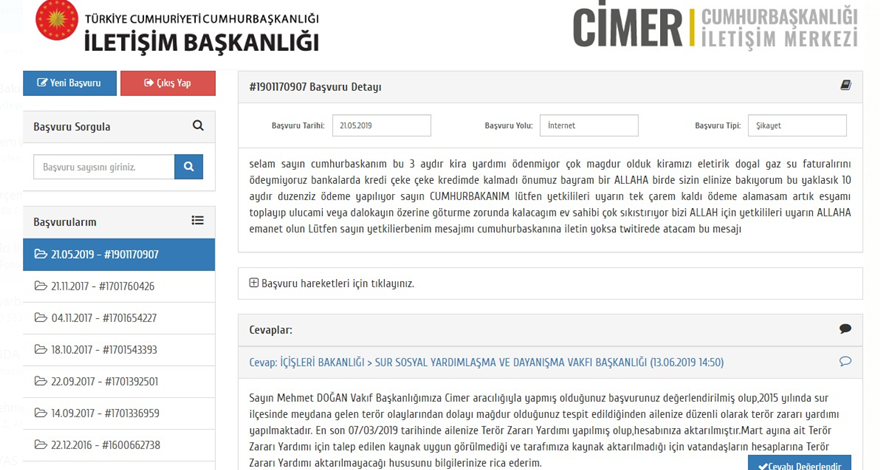
Task: Click the open folder icon beside 21.05.2019 entry
Action: (40, 254)
